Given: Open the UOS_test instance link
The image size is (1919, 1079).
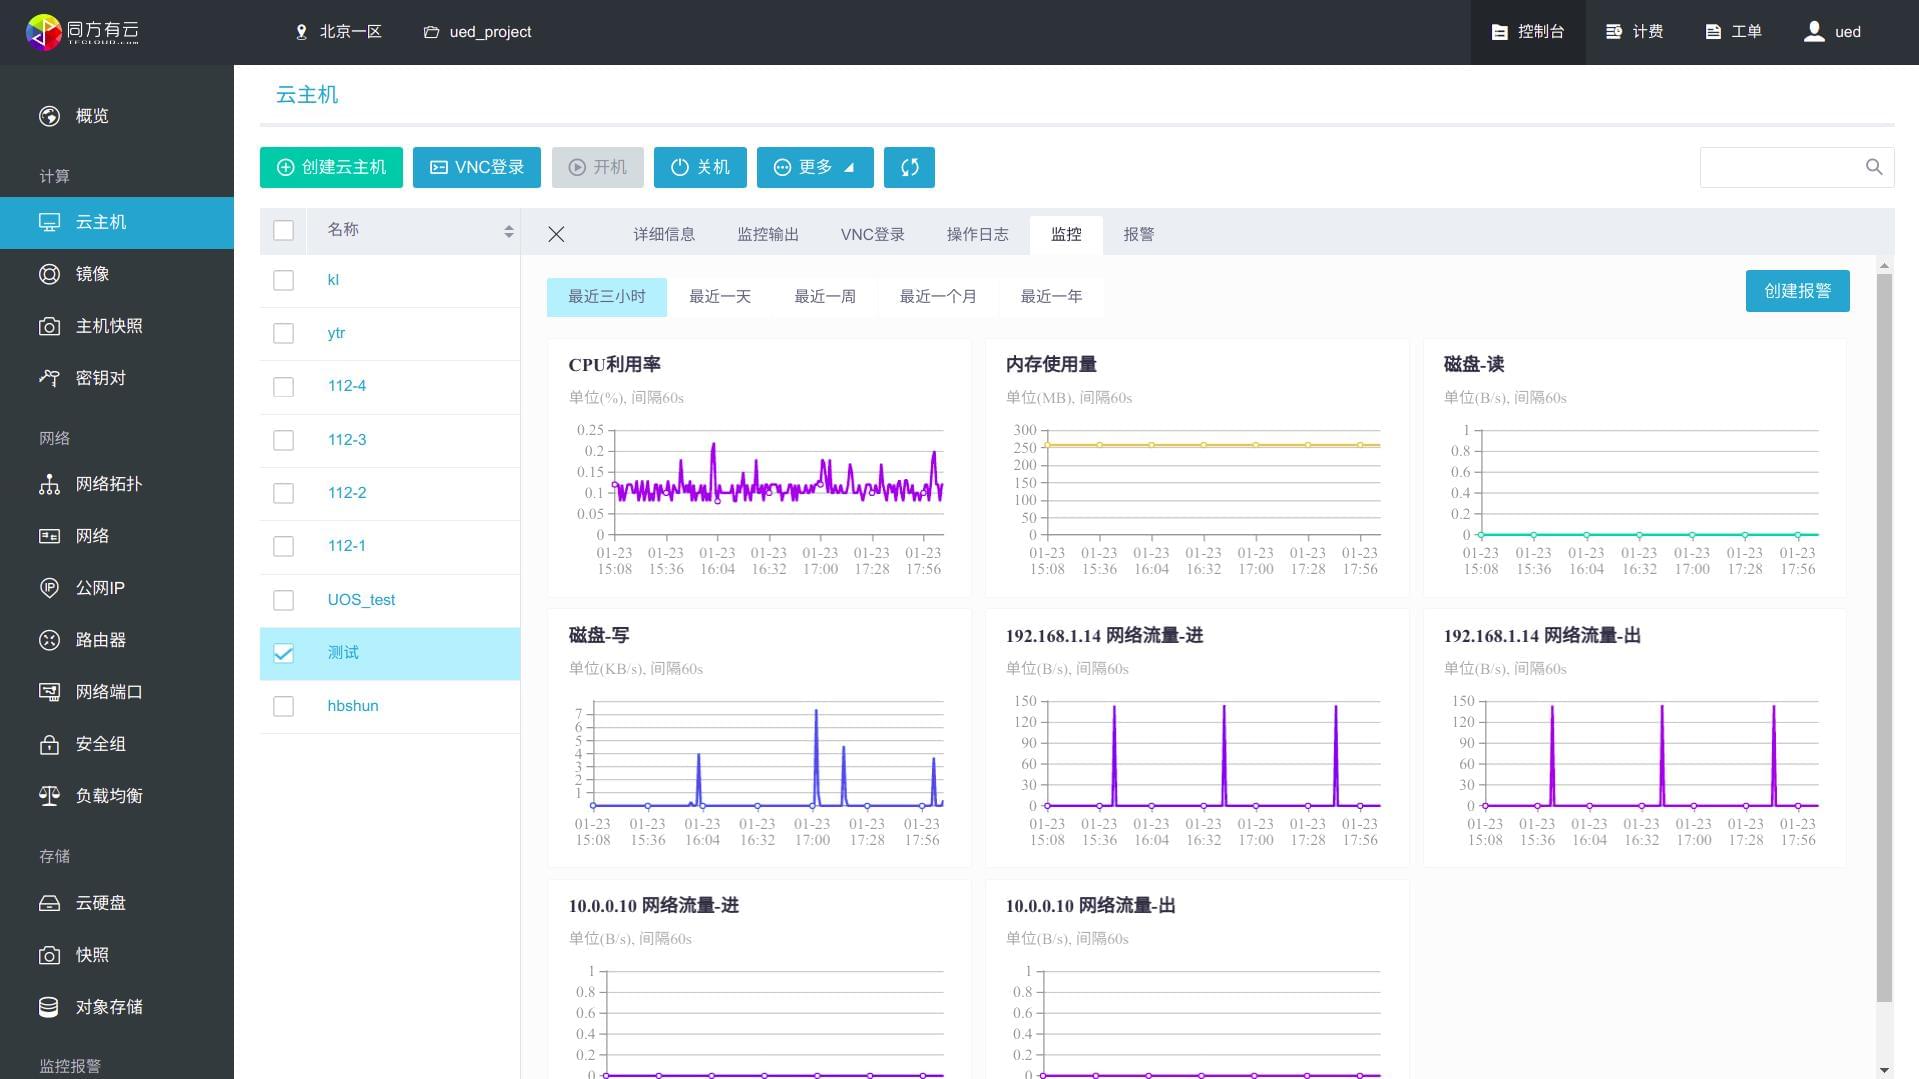Looking at the screenshot, I should tap(361, 600).
